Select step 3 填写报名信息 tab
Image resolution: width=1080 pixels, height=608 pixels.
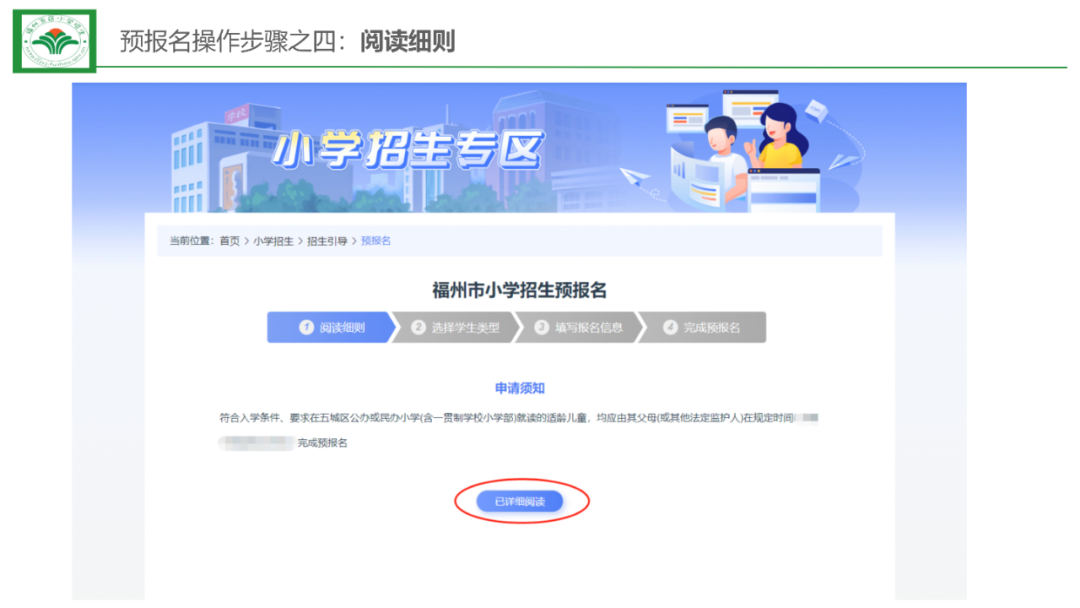[579, 327]
